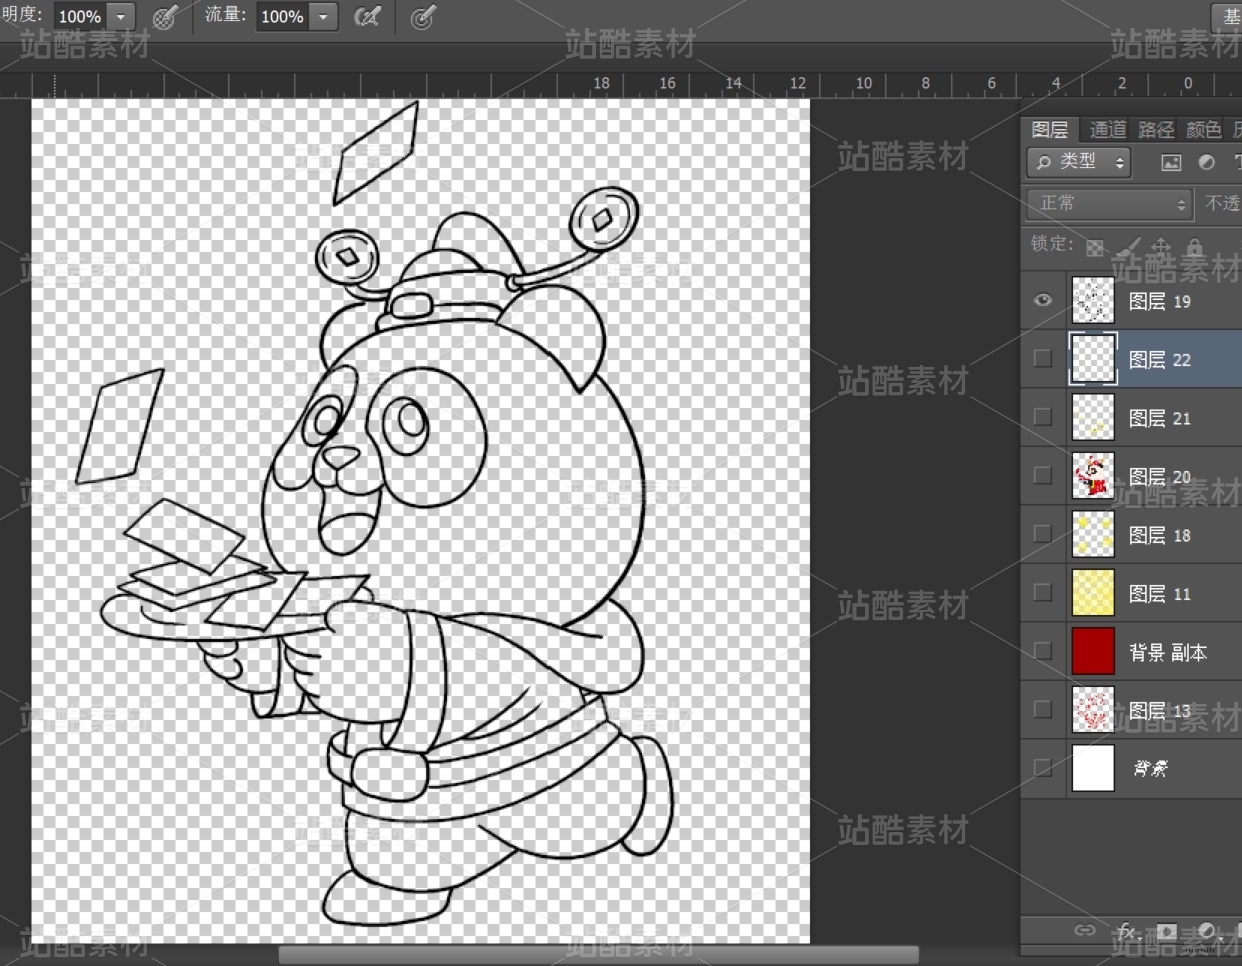Show 图层 22 visibility box
Viewport: 1242px width, 966px height.
1043,358
